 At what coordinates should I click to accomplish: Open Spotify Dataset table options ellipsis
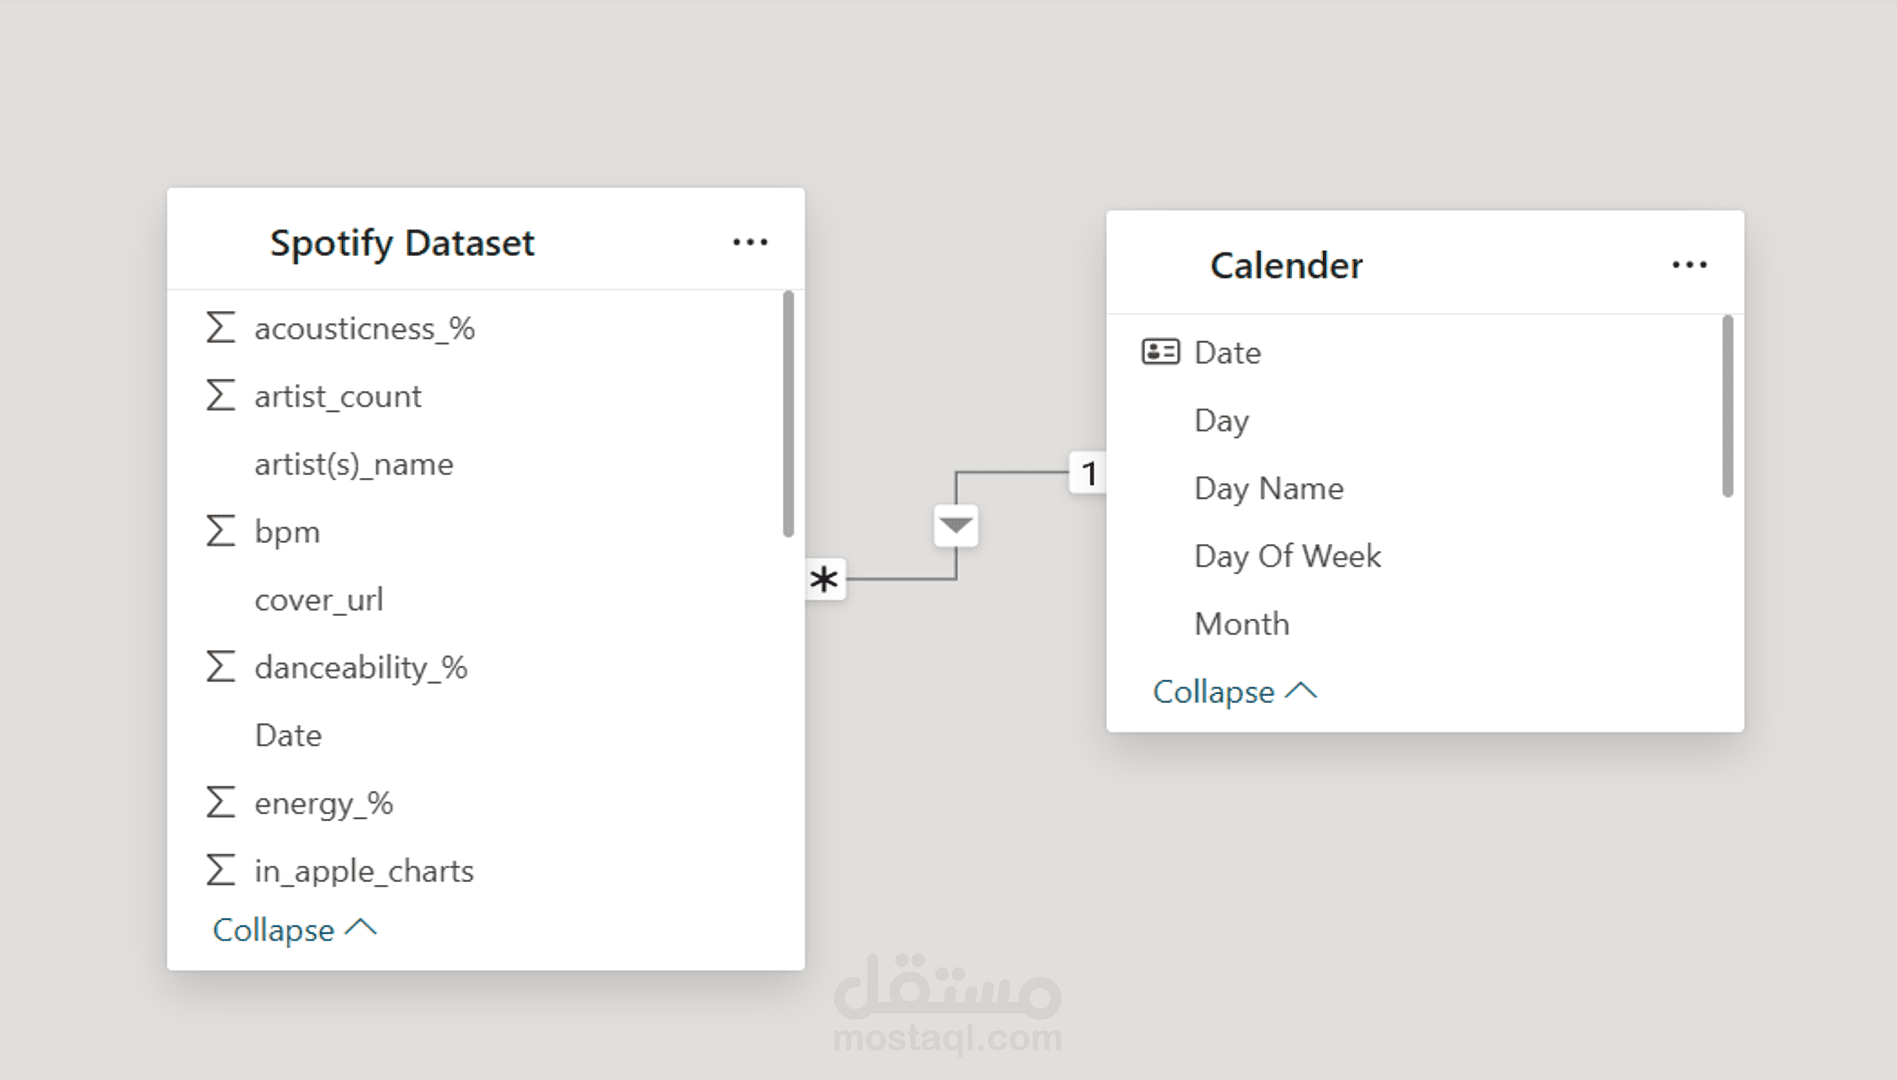[750, 242]
